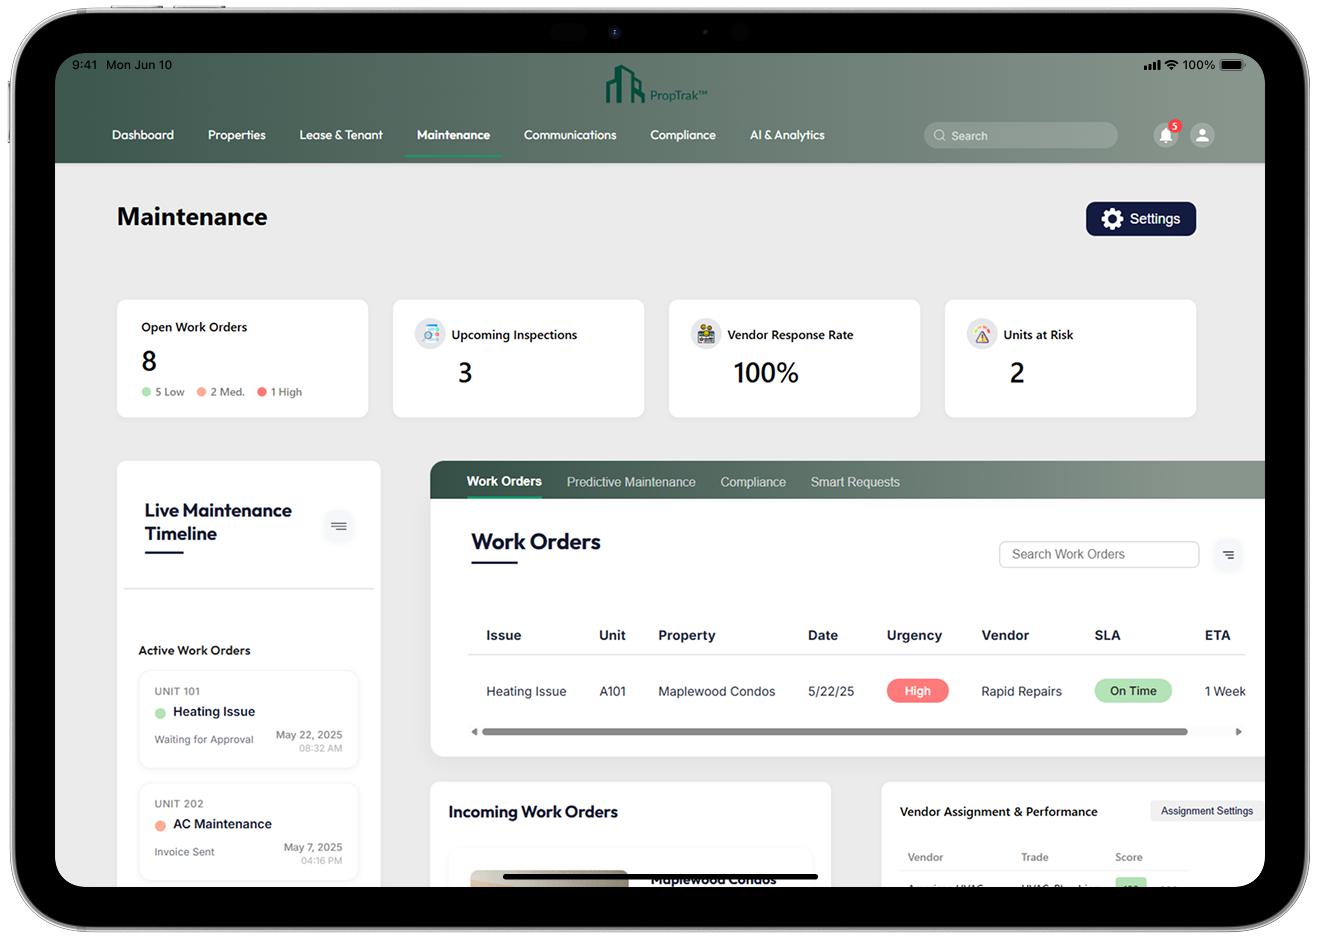Open the Work Orders filter icon
This screenshot has height=940, width=1320.
[1228, 554]
